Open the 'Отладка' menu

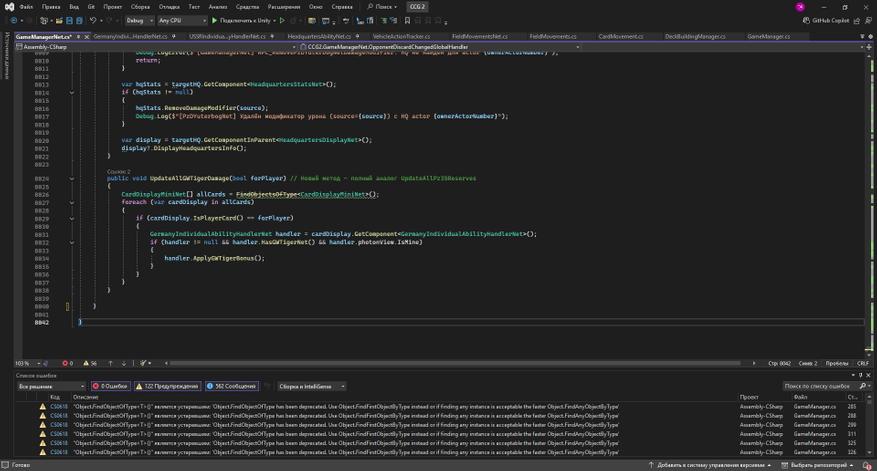pyautogui.click(x=168, y=6)
